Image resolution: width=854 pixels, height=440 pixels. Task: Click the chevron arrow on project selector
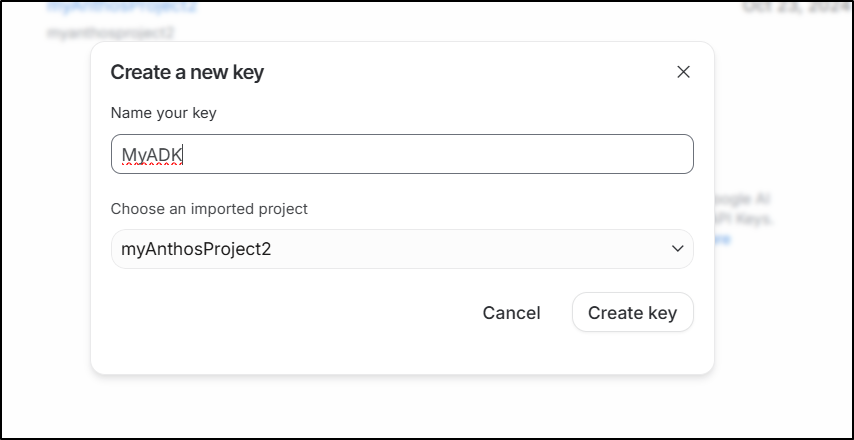coord(678,249)
